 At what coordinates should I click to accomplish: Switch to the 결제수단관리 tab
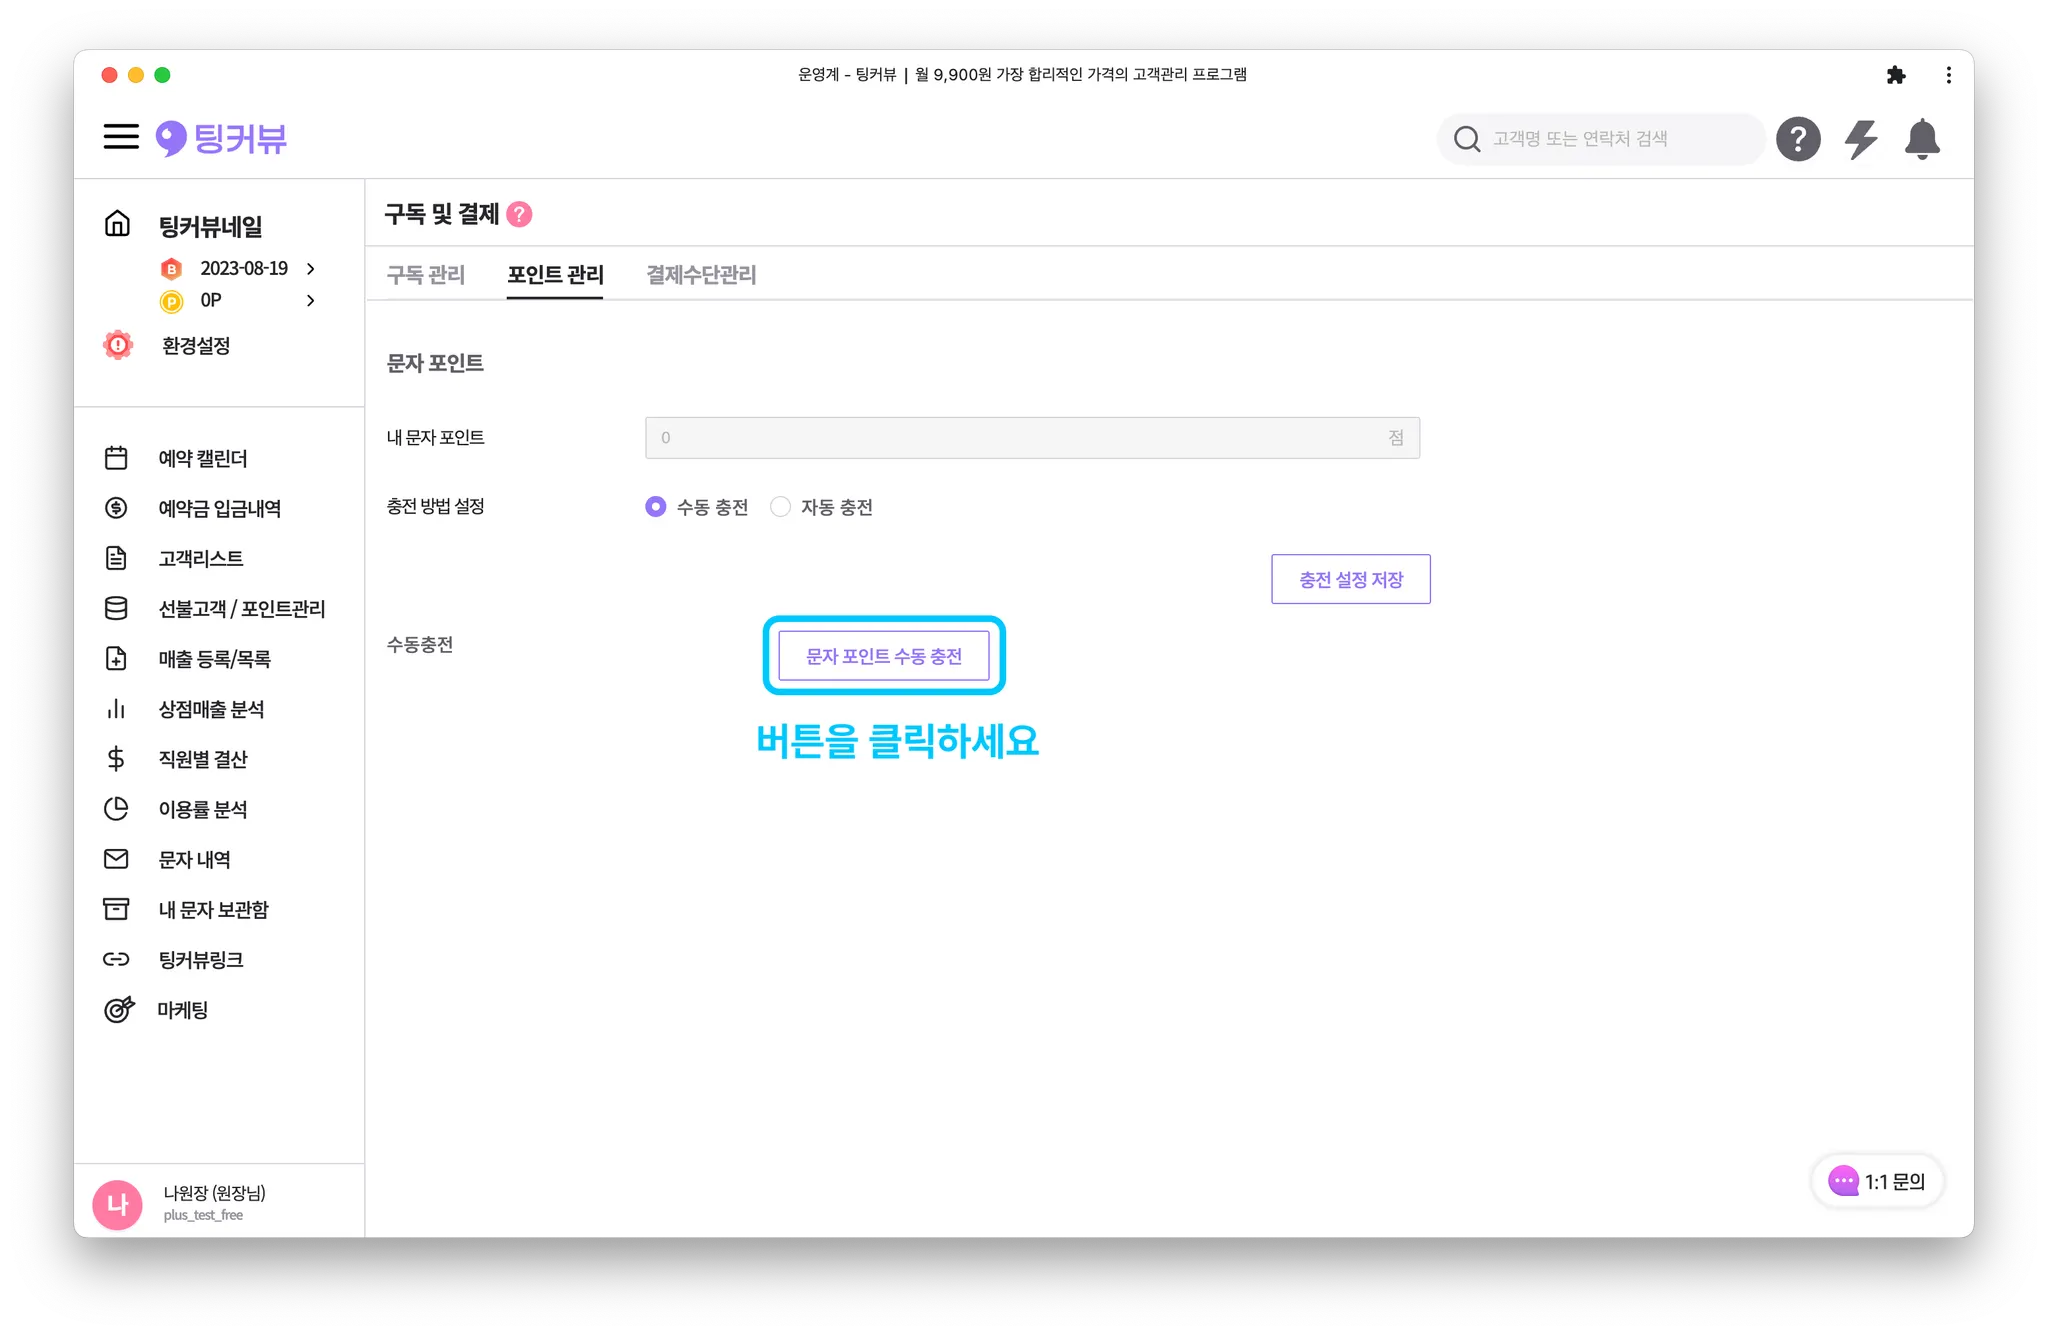pyautogui.click(x=701, y=275)
